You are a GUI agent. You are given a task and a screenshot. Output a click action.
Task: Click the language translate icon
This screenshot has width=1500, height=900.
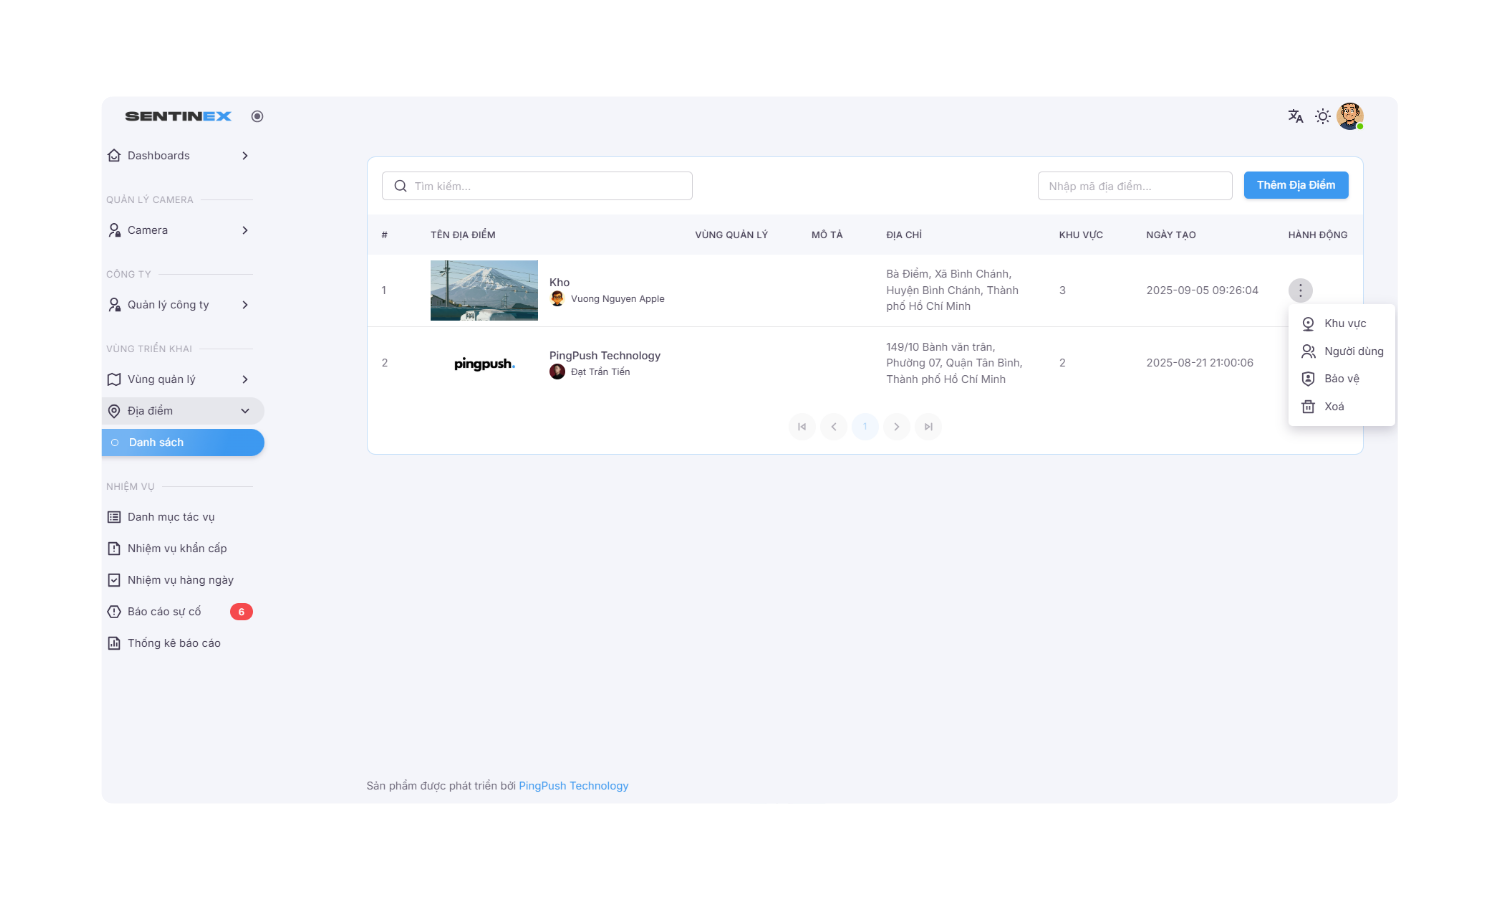point(1295,116)
